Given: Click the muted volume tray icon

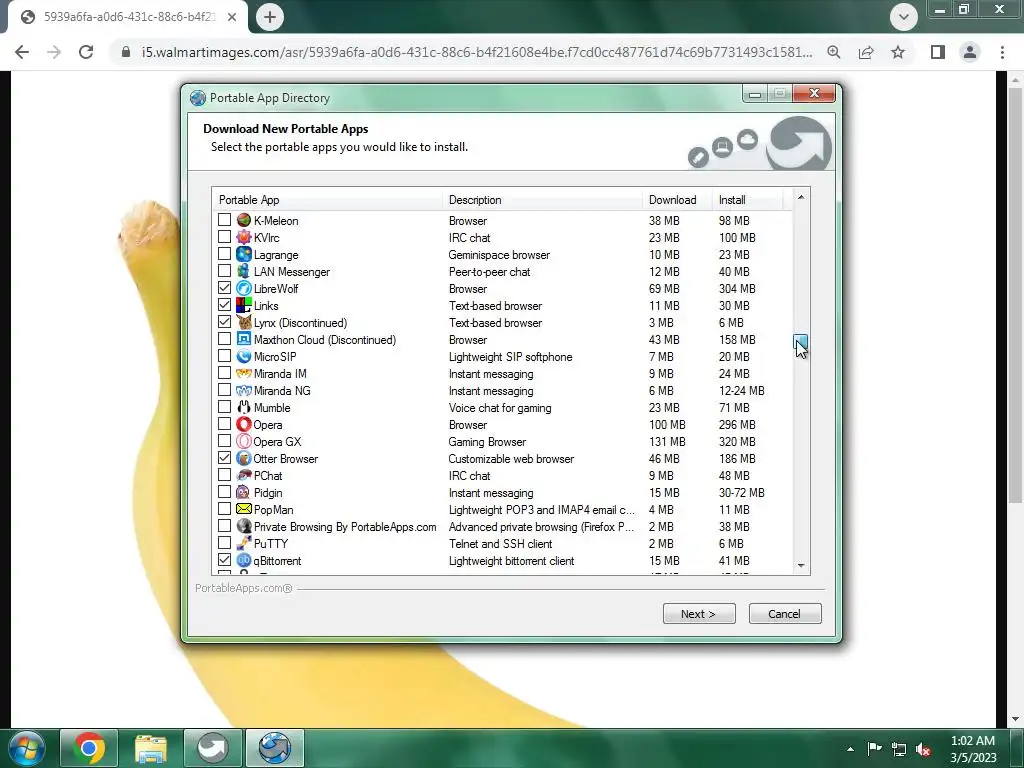Looking at the screenshot, I should (923, 749).
